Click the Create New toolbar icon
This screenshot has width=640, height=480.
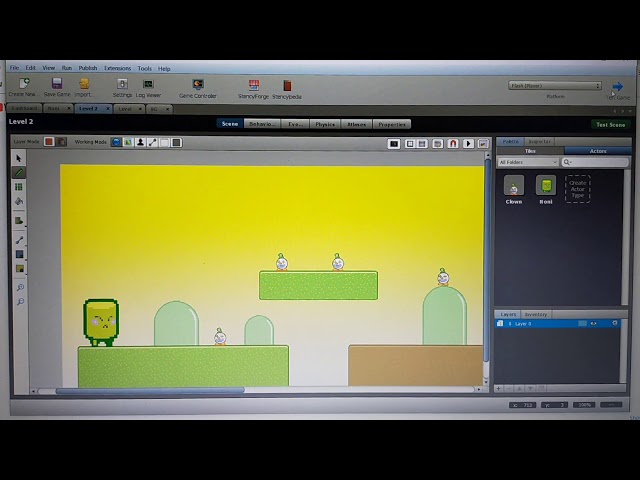pyautogui.click(x=24, y=84)
